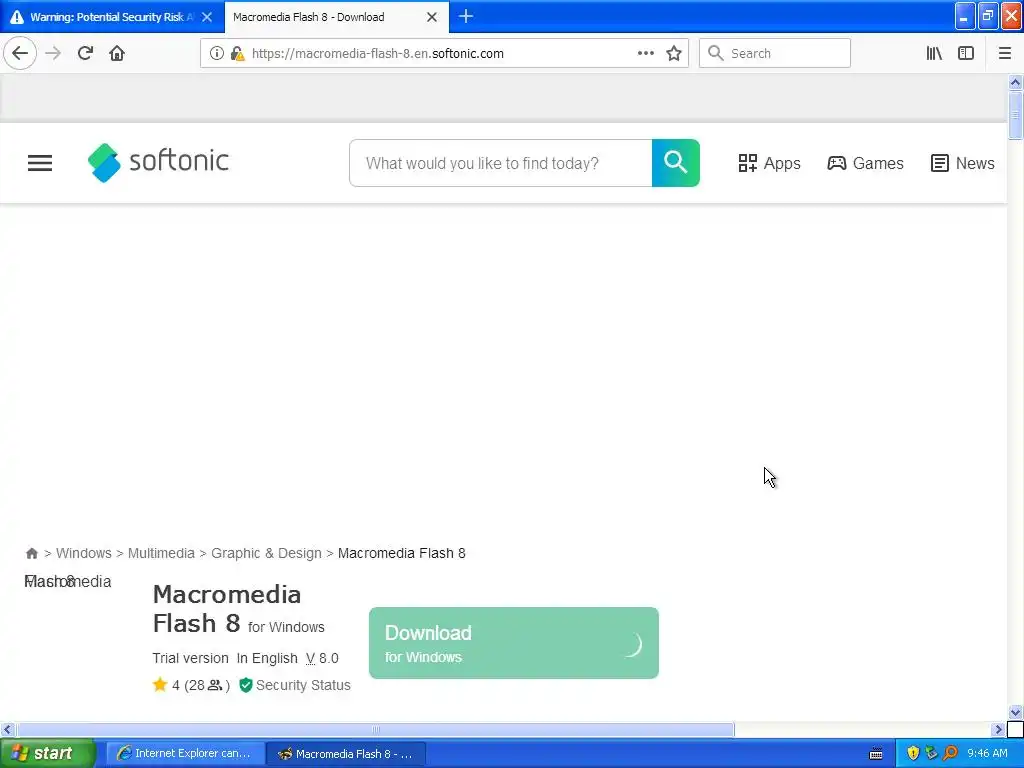Screen dimensions: 1024x768
Task: Click the Download for Windows button
Action: point(514,643)
